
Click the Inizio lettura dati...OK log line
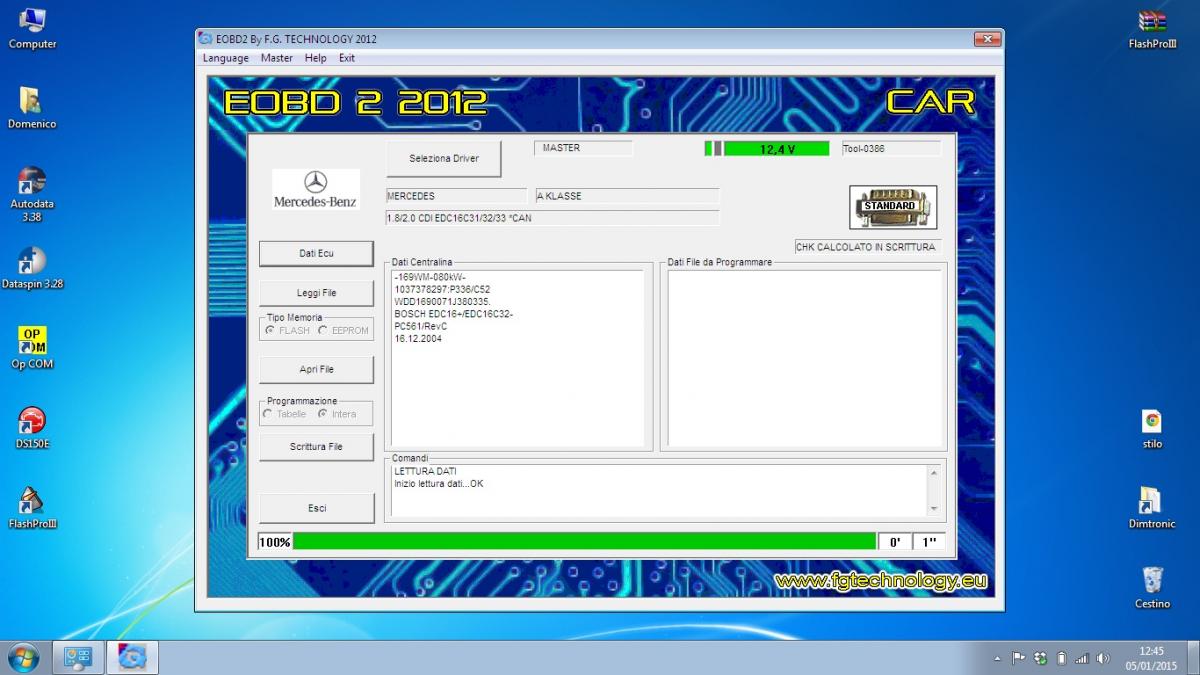(439, 484)
